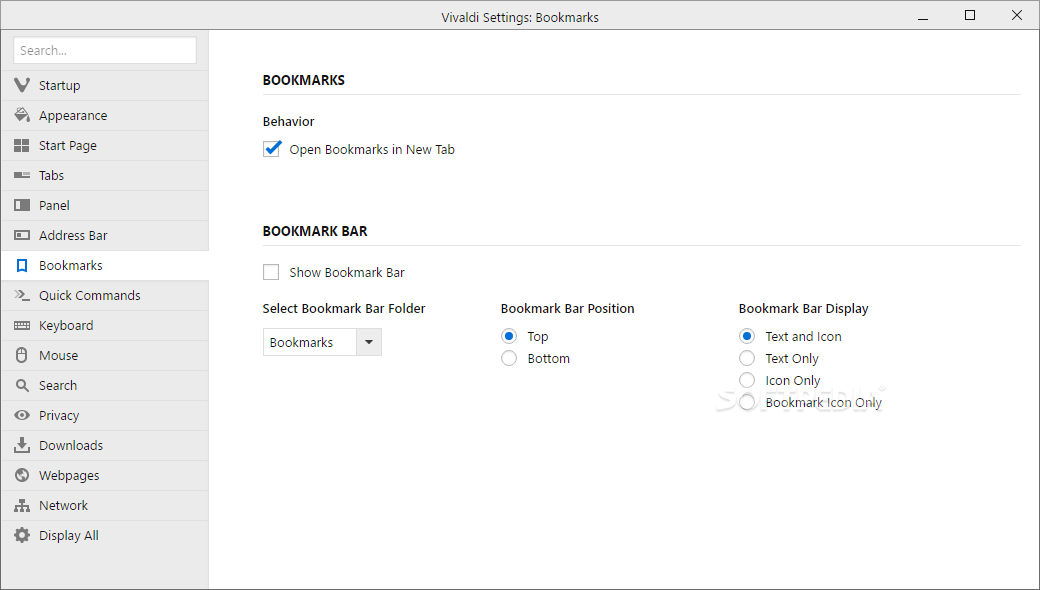Choose Icon Only display option
The height and width of the screenshot is (590, 1040).
coord(747,380)
